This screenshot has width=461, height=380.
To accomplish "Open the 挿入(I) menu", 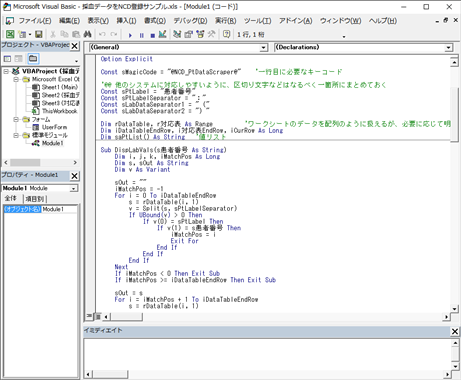I will (126, 21).
